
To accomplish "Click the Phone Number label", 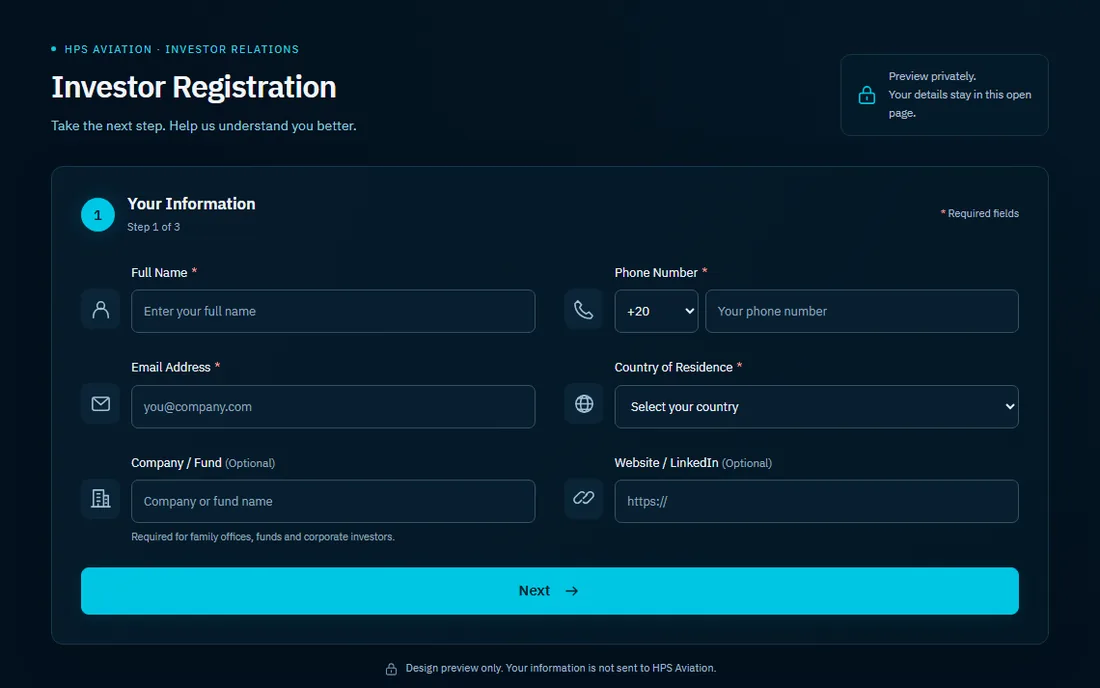I will [x=660, y=272].
